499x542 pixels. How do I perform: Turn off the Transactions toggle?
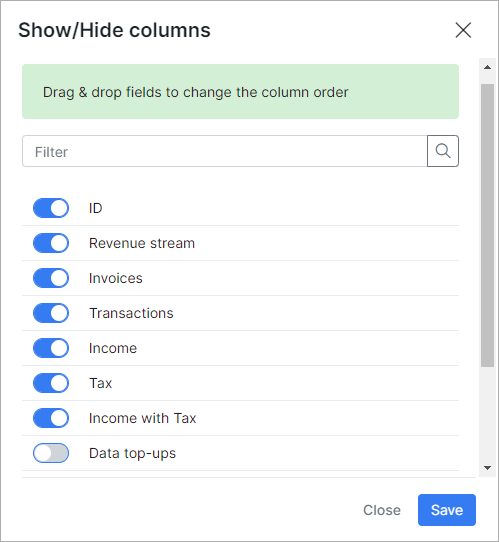point(51,313)
